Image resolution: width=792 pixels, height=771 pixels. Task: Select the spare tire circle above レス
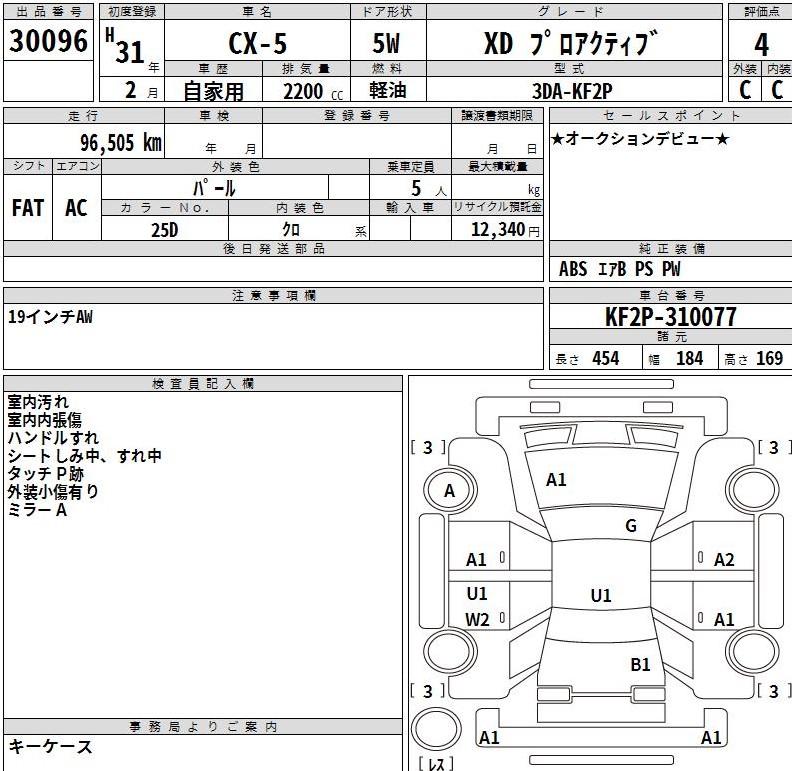pyautogui.click(x=436, y=730)
